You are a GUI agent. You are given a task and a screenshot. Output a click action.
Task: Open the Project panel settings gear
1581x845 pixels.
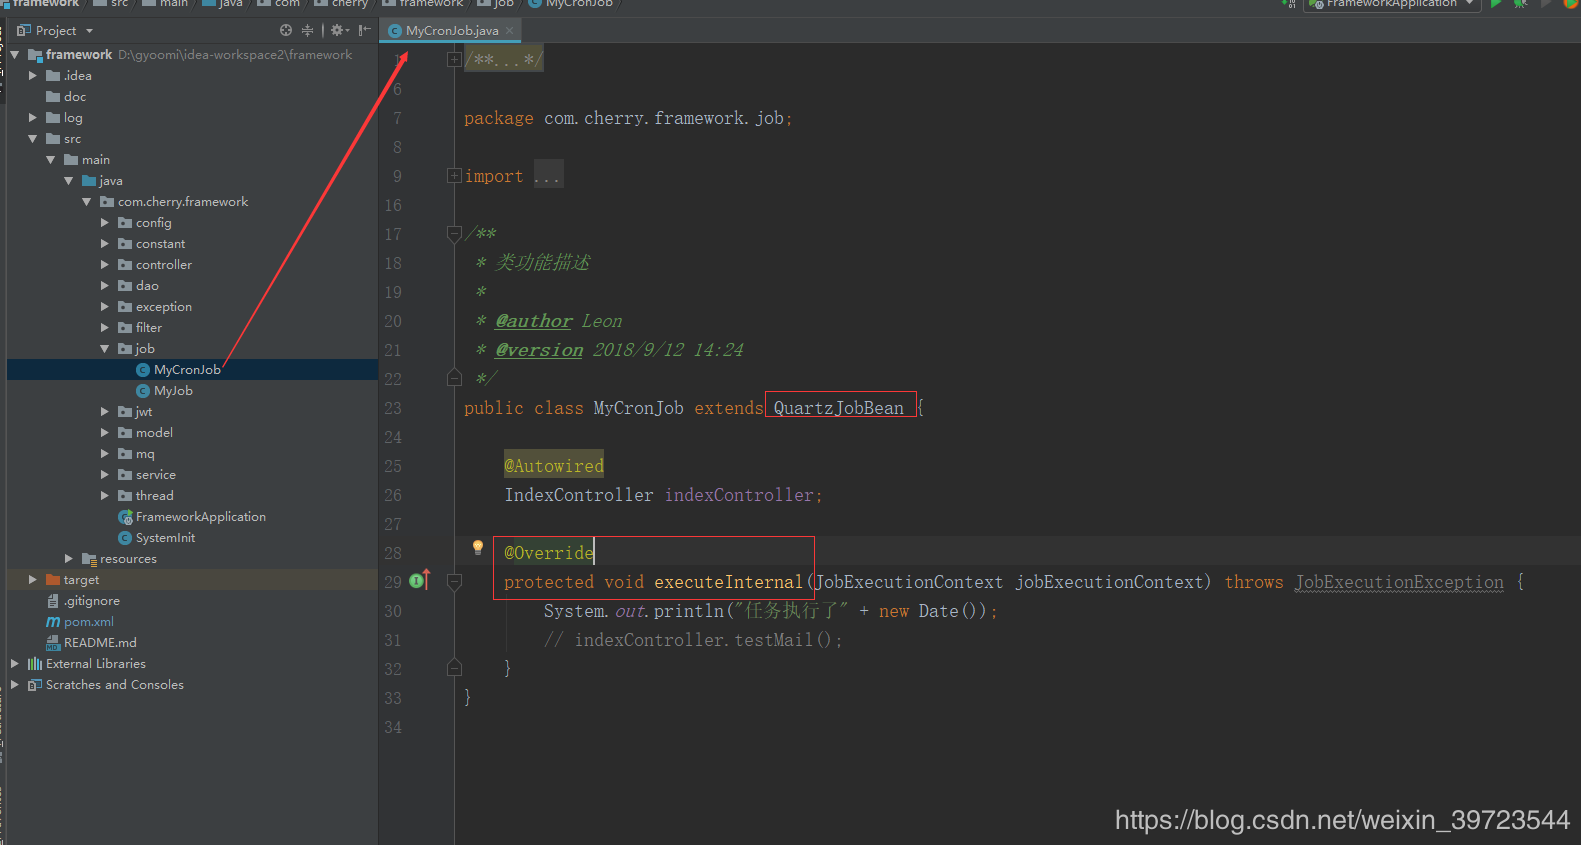338,30
